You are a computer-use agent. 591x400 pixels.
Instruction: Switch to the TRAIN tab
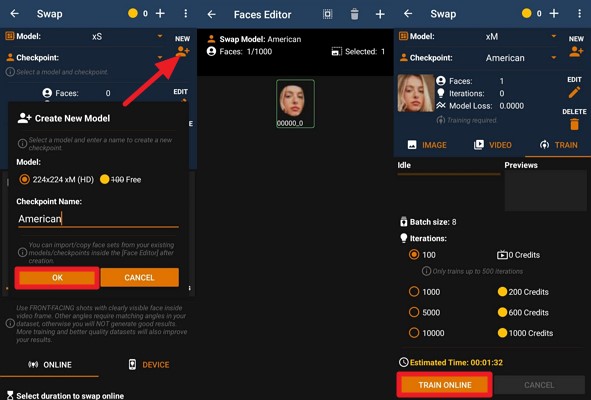coord(558,145)
